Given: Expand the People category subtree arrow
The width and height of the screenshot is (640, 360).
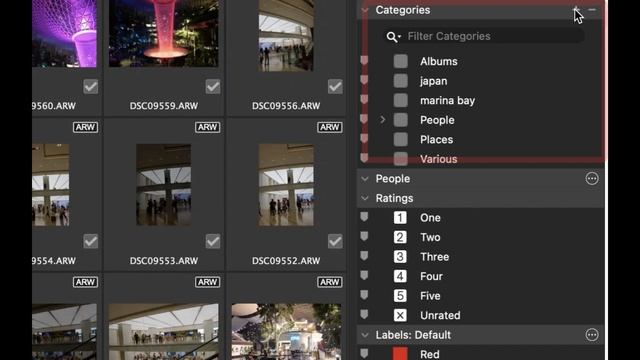Looking at the screenshot, I should click(x=382, y=120).
